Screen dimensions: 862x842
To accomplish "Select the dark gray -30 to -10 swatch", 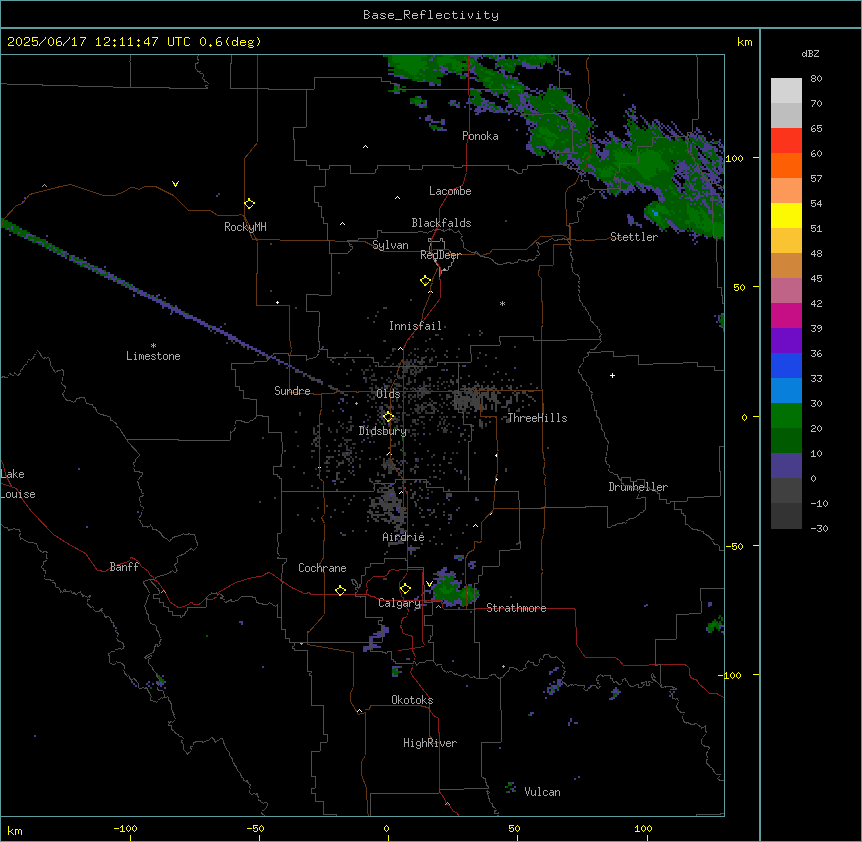I will tap(786, 516).
